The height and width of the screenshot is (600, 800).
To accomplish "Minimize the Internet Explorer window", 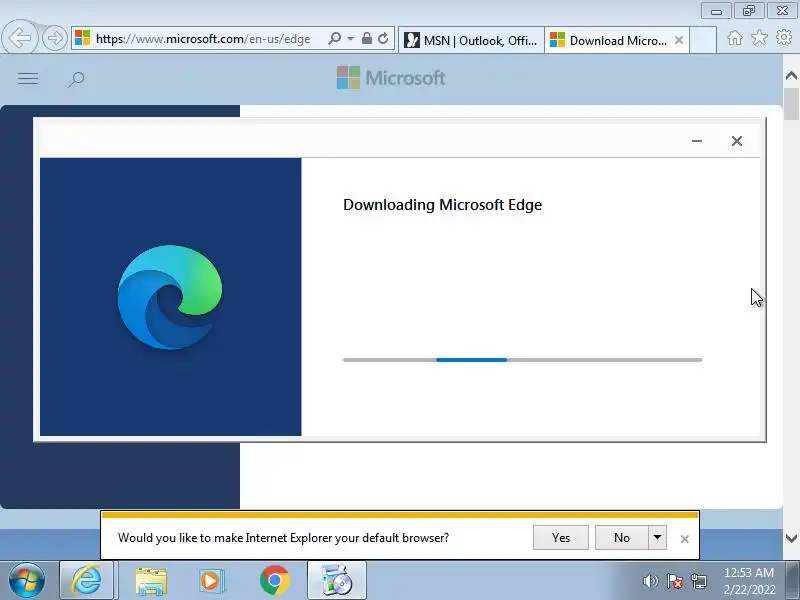I will point(716,11).
